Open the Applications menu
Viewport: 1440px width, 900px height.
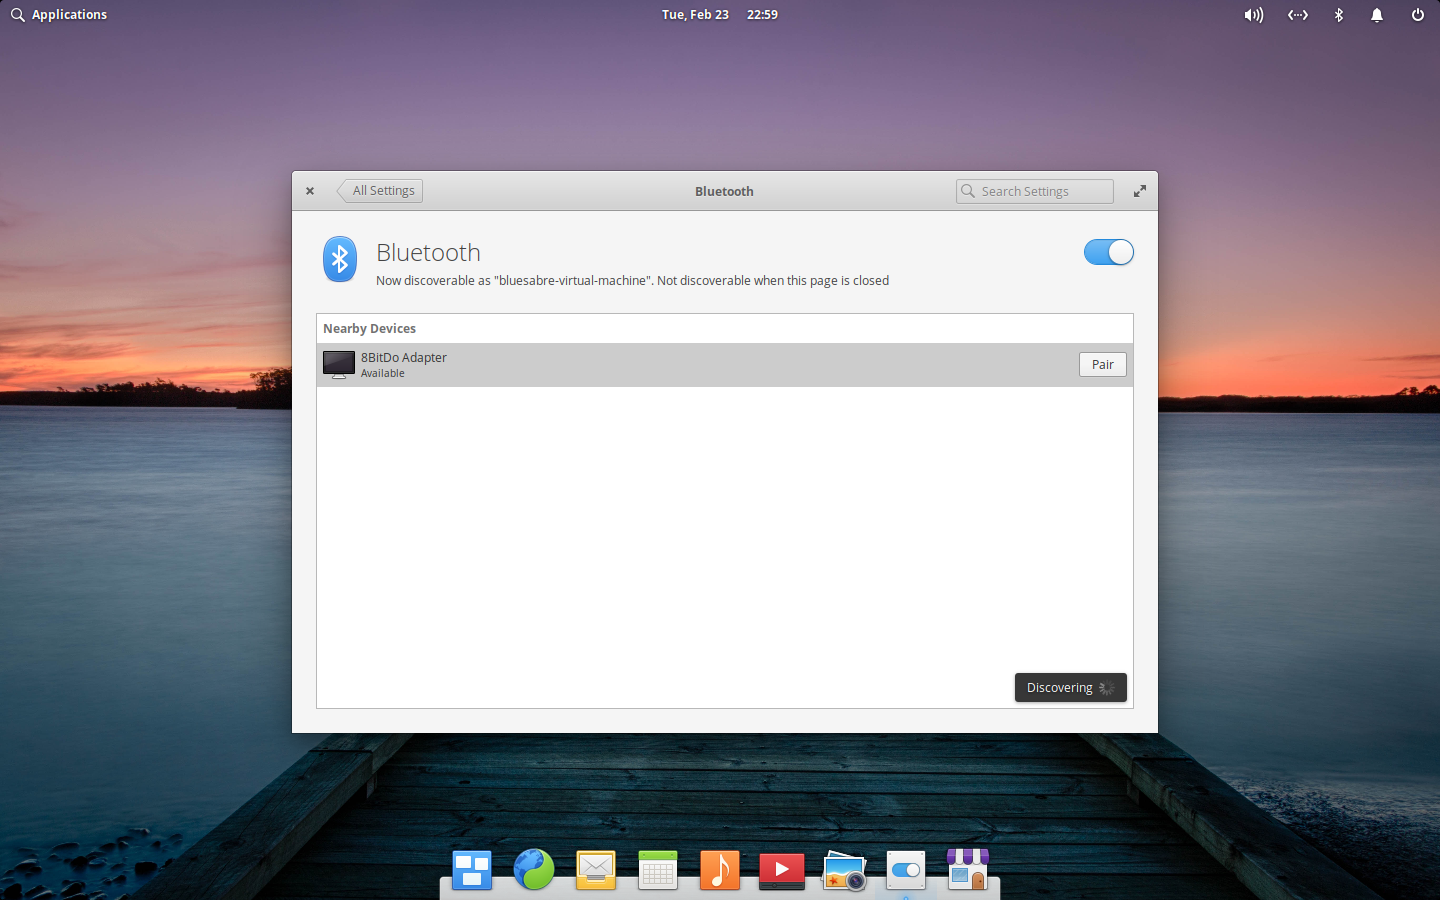(58, 14)
